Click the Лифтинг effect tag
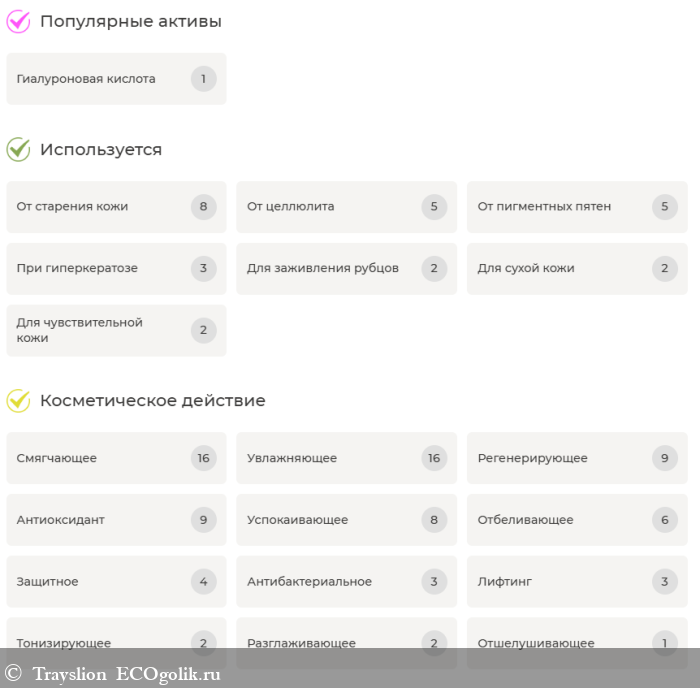 pyautogui.click(x=576, y=583)
